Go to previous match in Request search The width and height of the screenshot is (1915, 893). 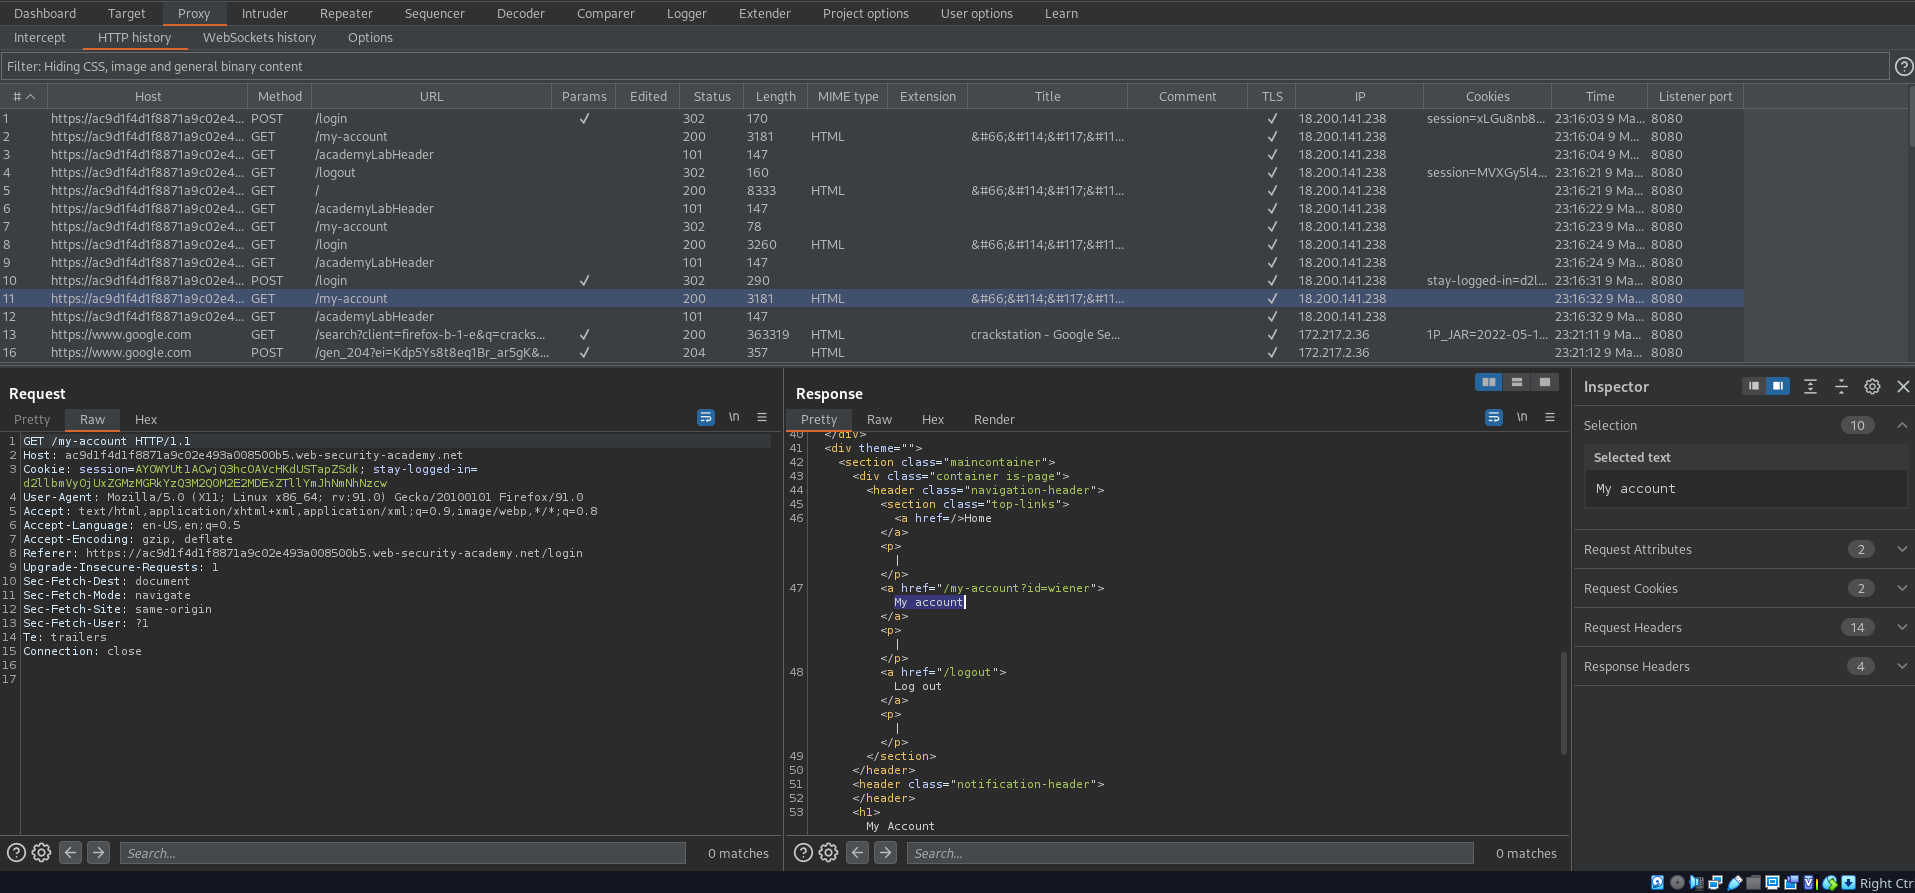(x=70, y=852)
